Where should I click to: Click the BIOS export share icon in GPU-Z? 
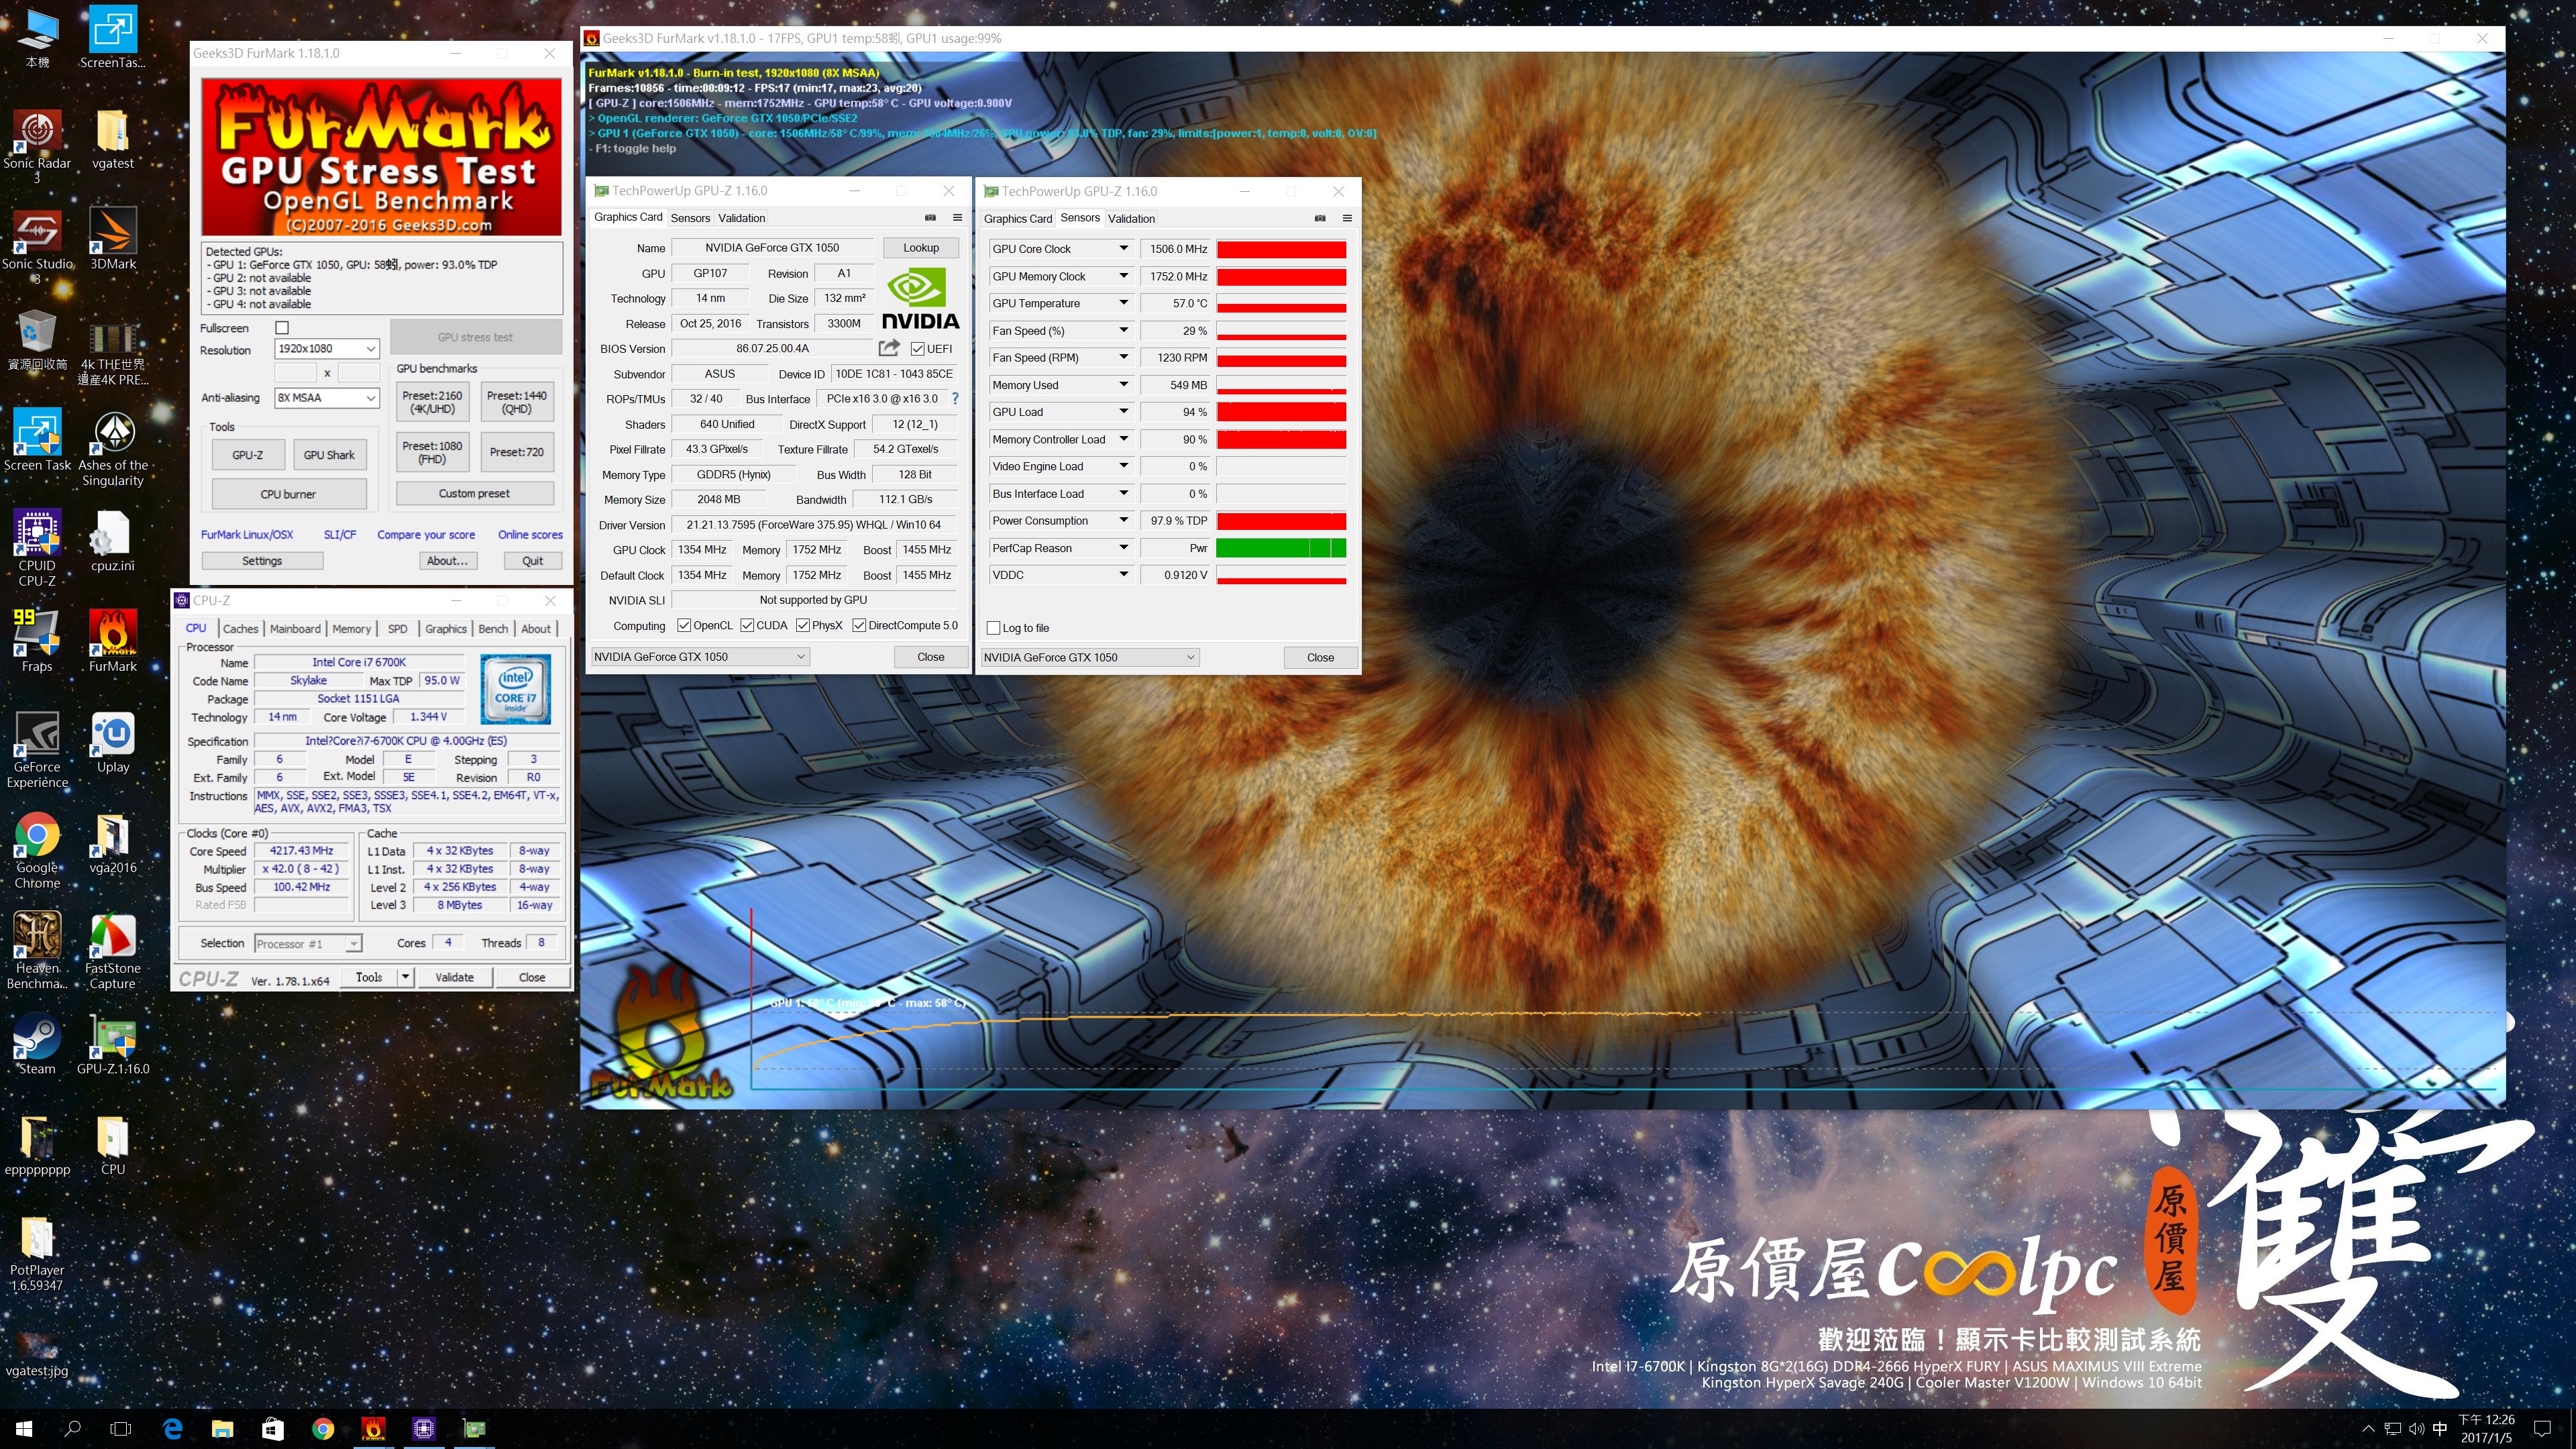click(x=889, y=348)
